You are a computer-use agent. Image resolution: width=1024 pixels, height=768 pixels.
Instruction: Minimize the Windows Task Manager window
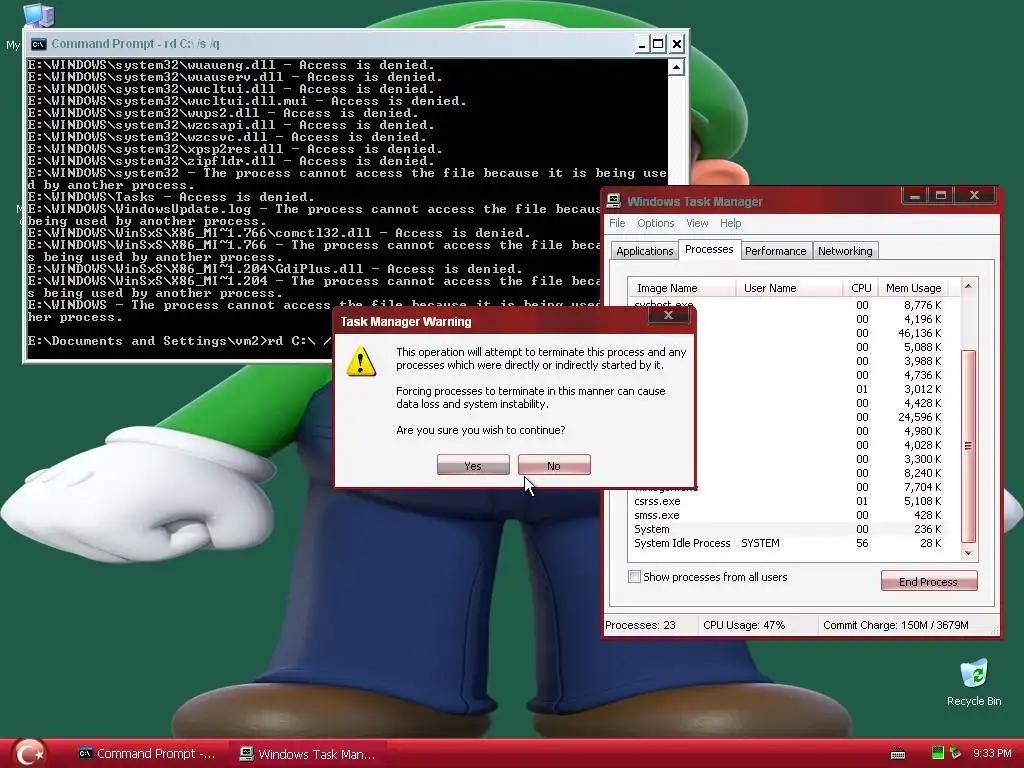pyautogui.click(x=914, y=195)
